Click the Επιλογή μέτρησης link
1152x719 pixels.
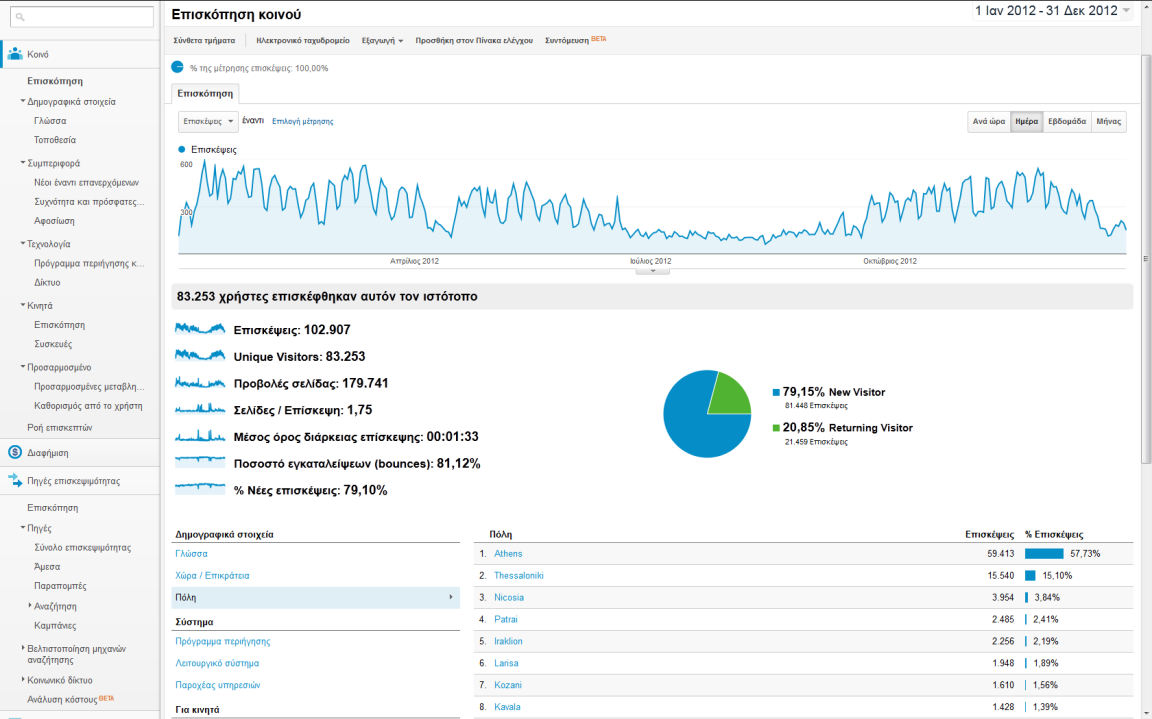click(303, 121)
